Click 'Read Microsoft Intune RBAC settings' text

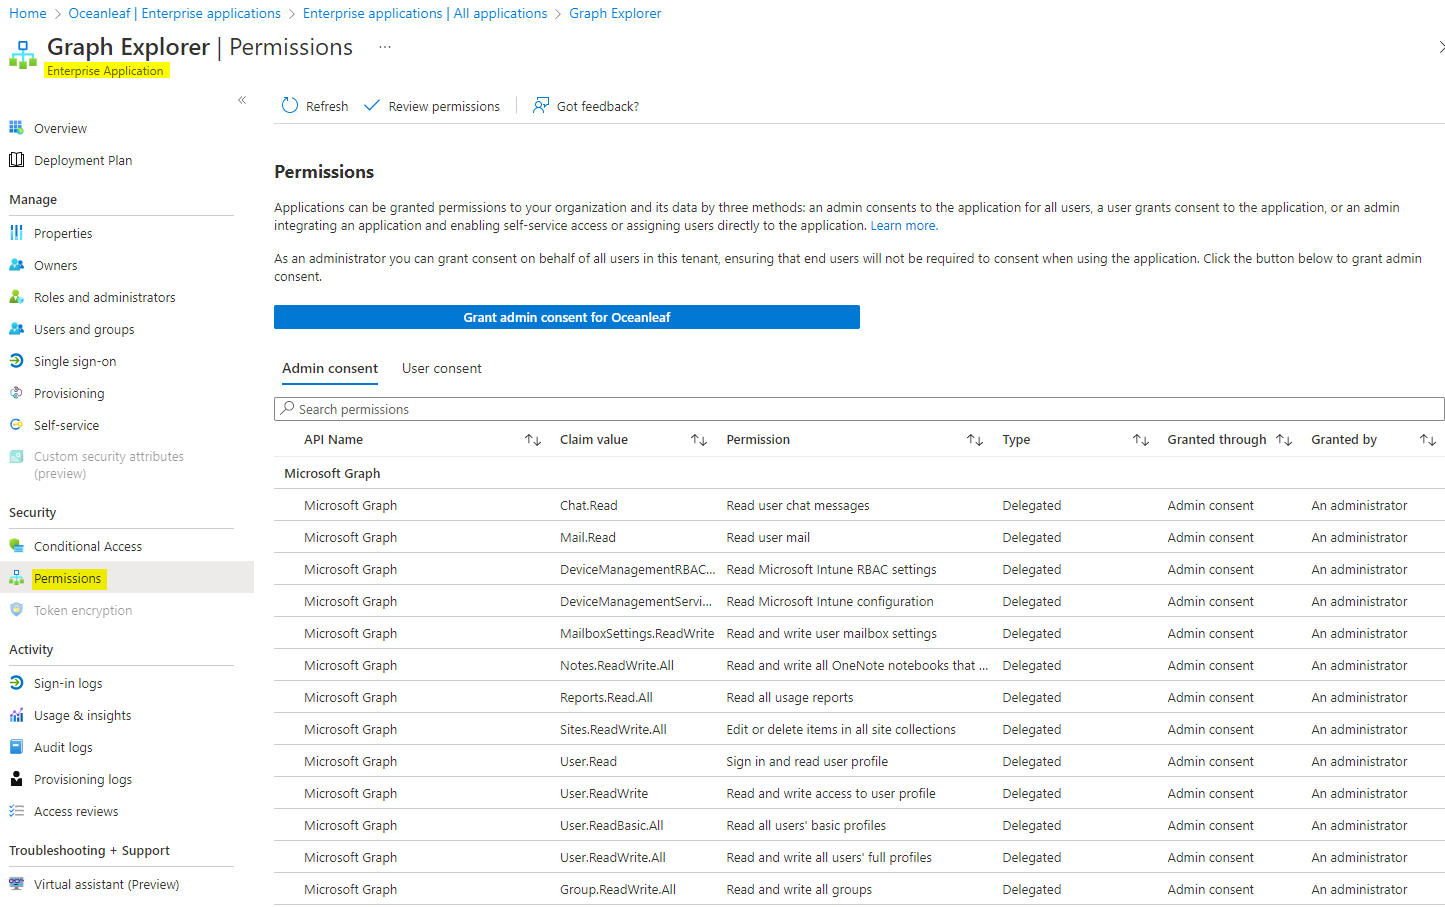(x=832, y=569)
